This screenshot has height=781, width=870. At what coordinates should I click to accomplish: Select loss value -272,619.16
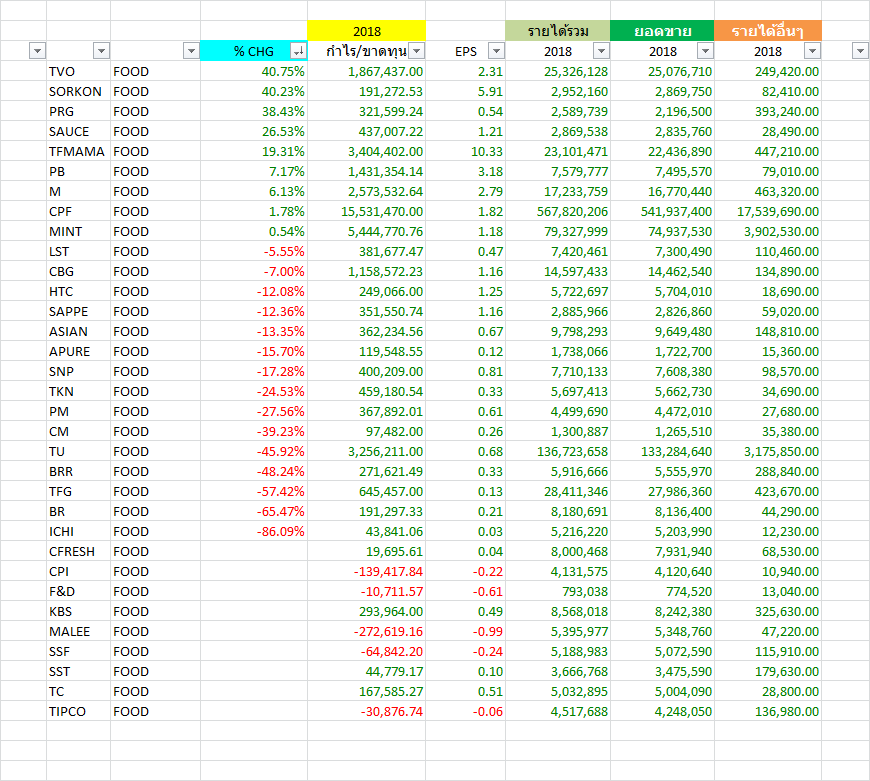[x=367, y=631]
